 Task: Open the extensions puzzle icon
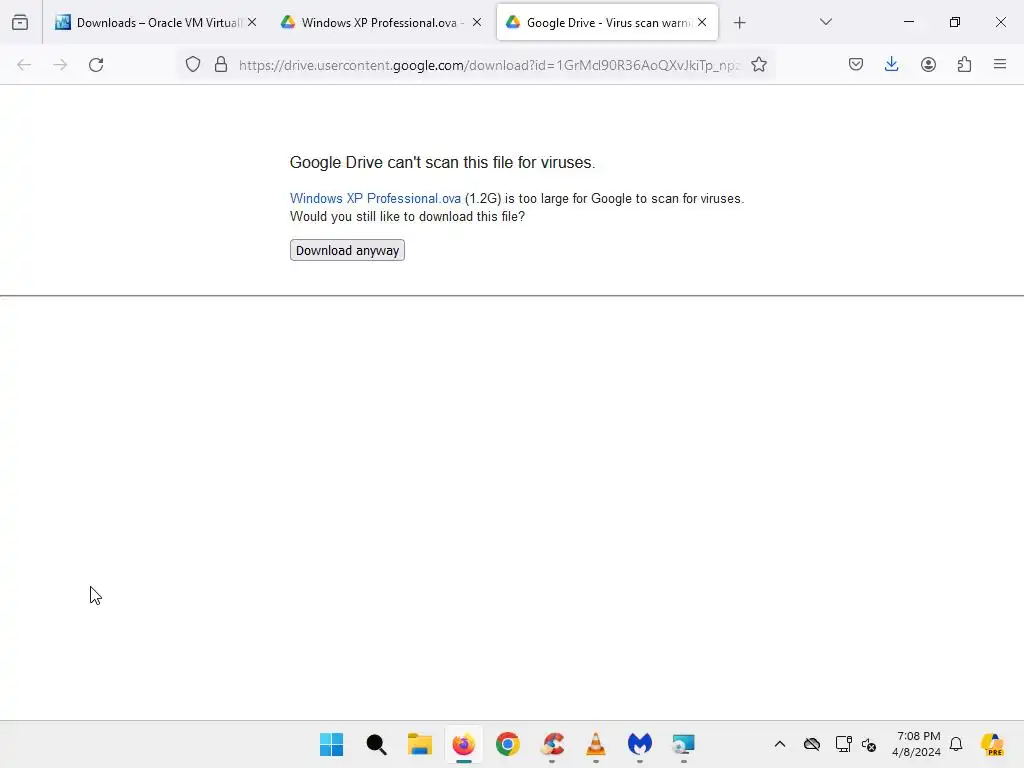(964, 64)
